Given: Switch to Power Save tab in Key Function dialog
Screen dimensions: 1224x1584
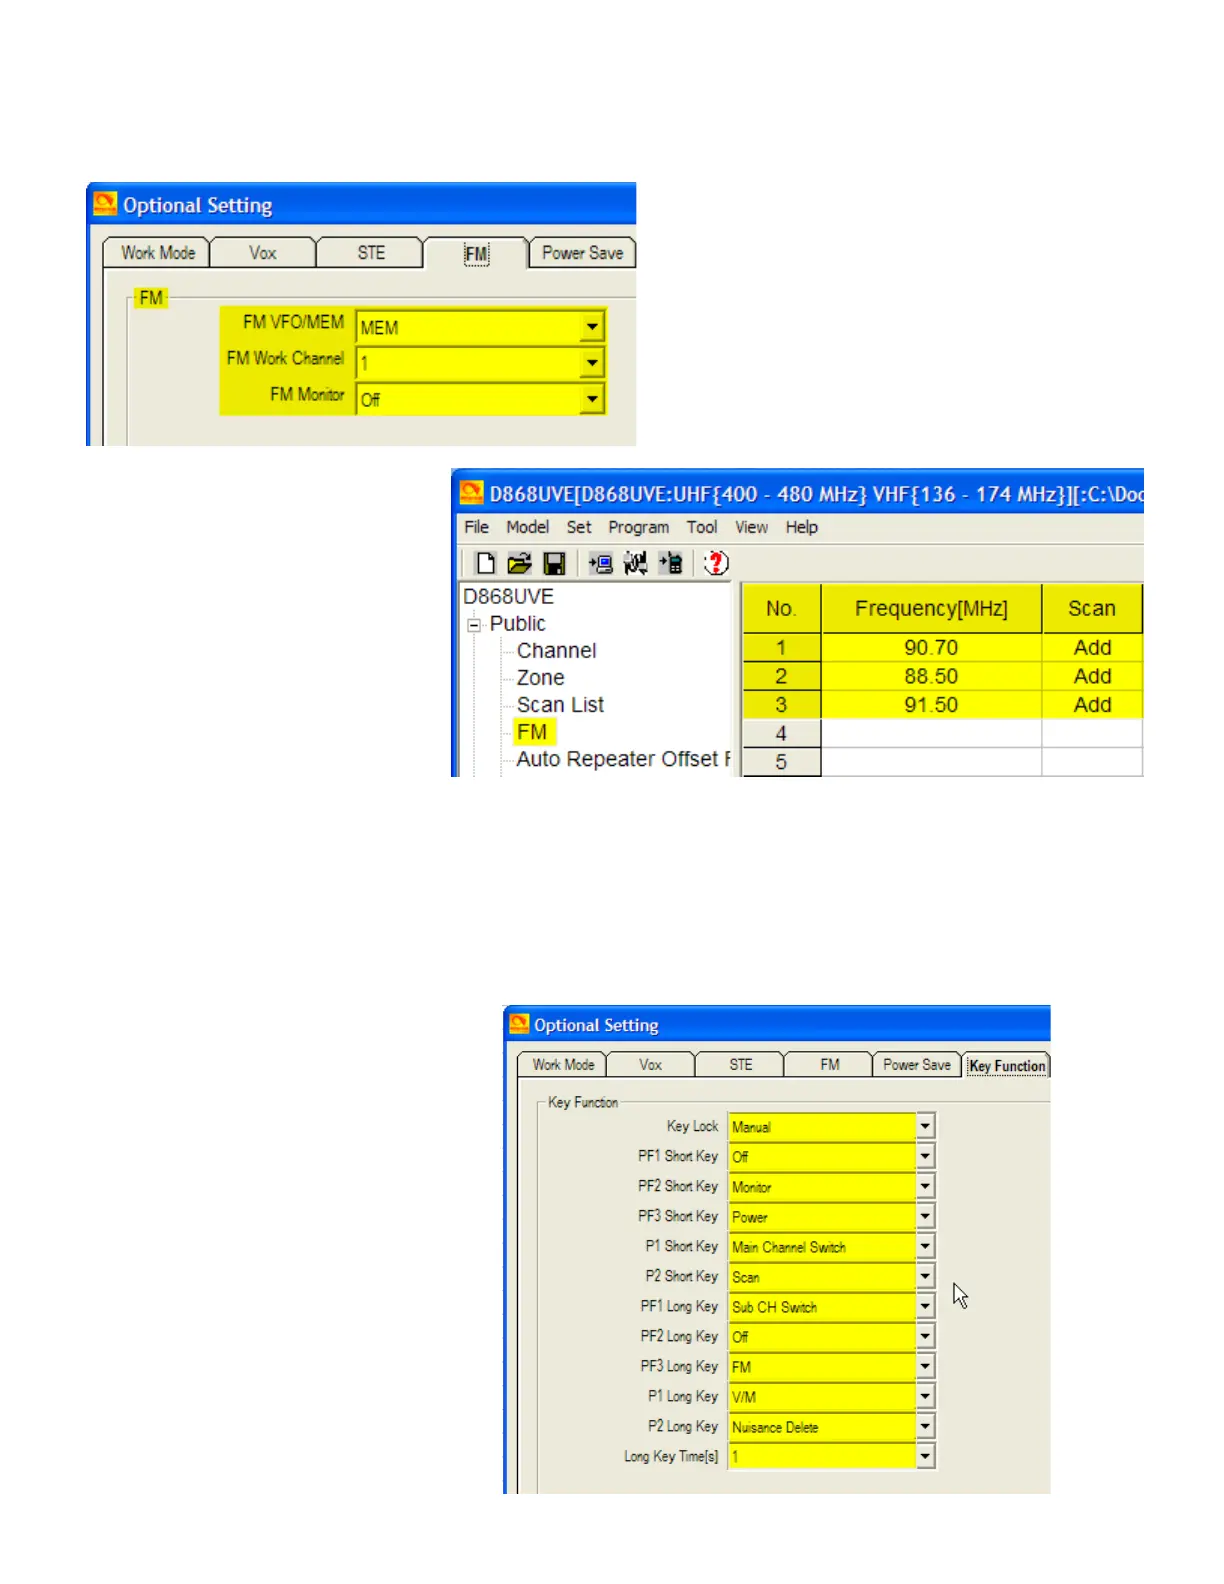Looking at the screenshot, I should [x=917, y=1065].
